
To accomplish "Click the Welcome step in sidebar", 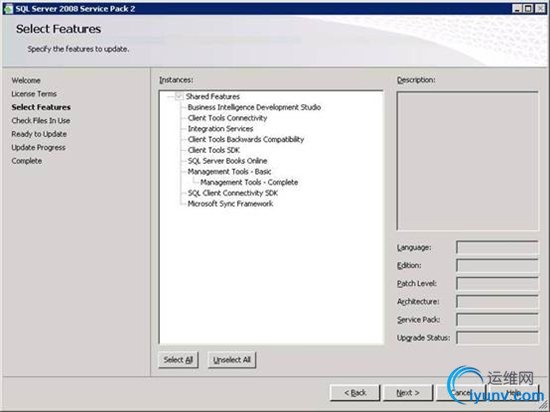I will 26,80.
